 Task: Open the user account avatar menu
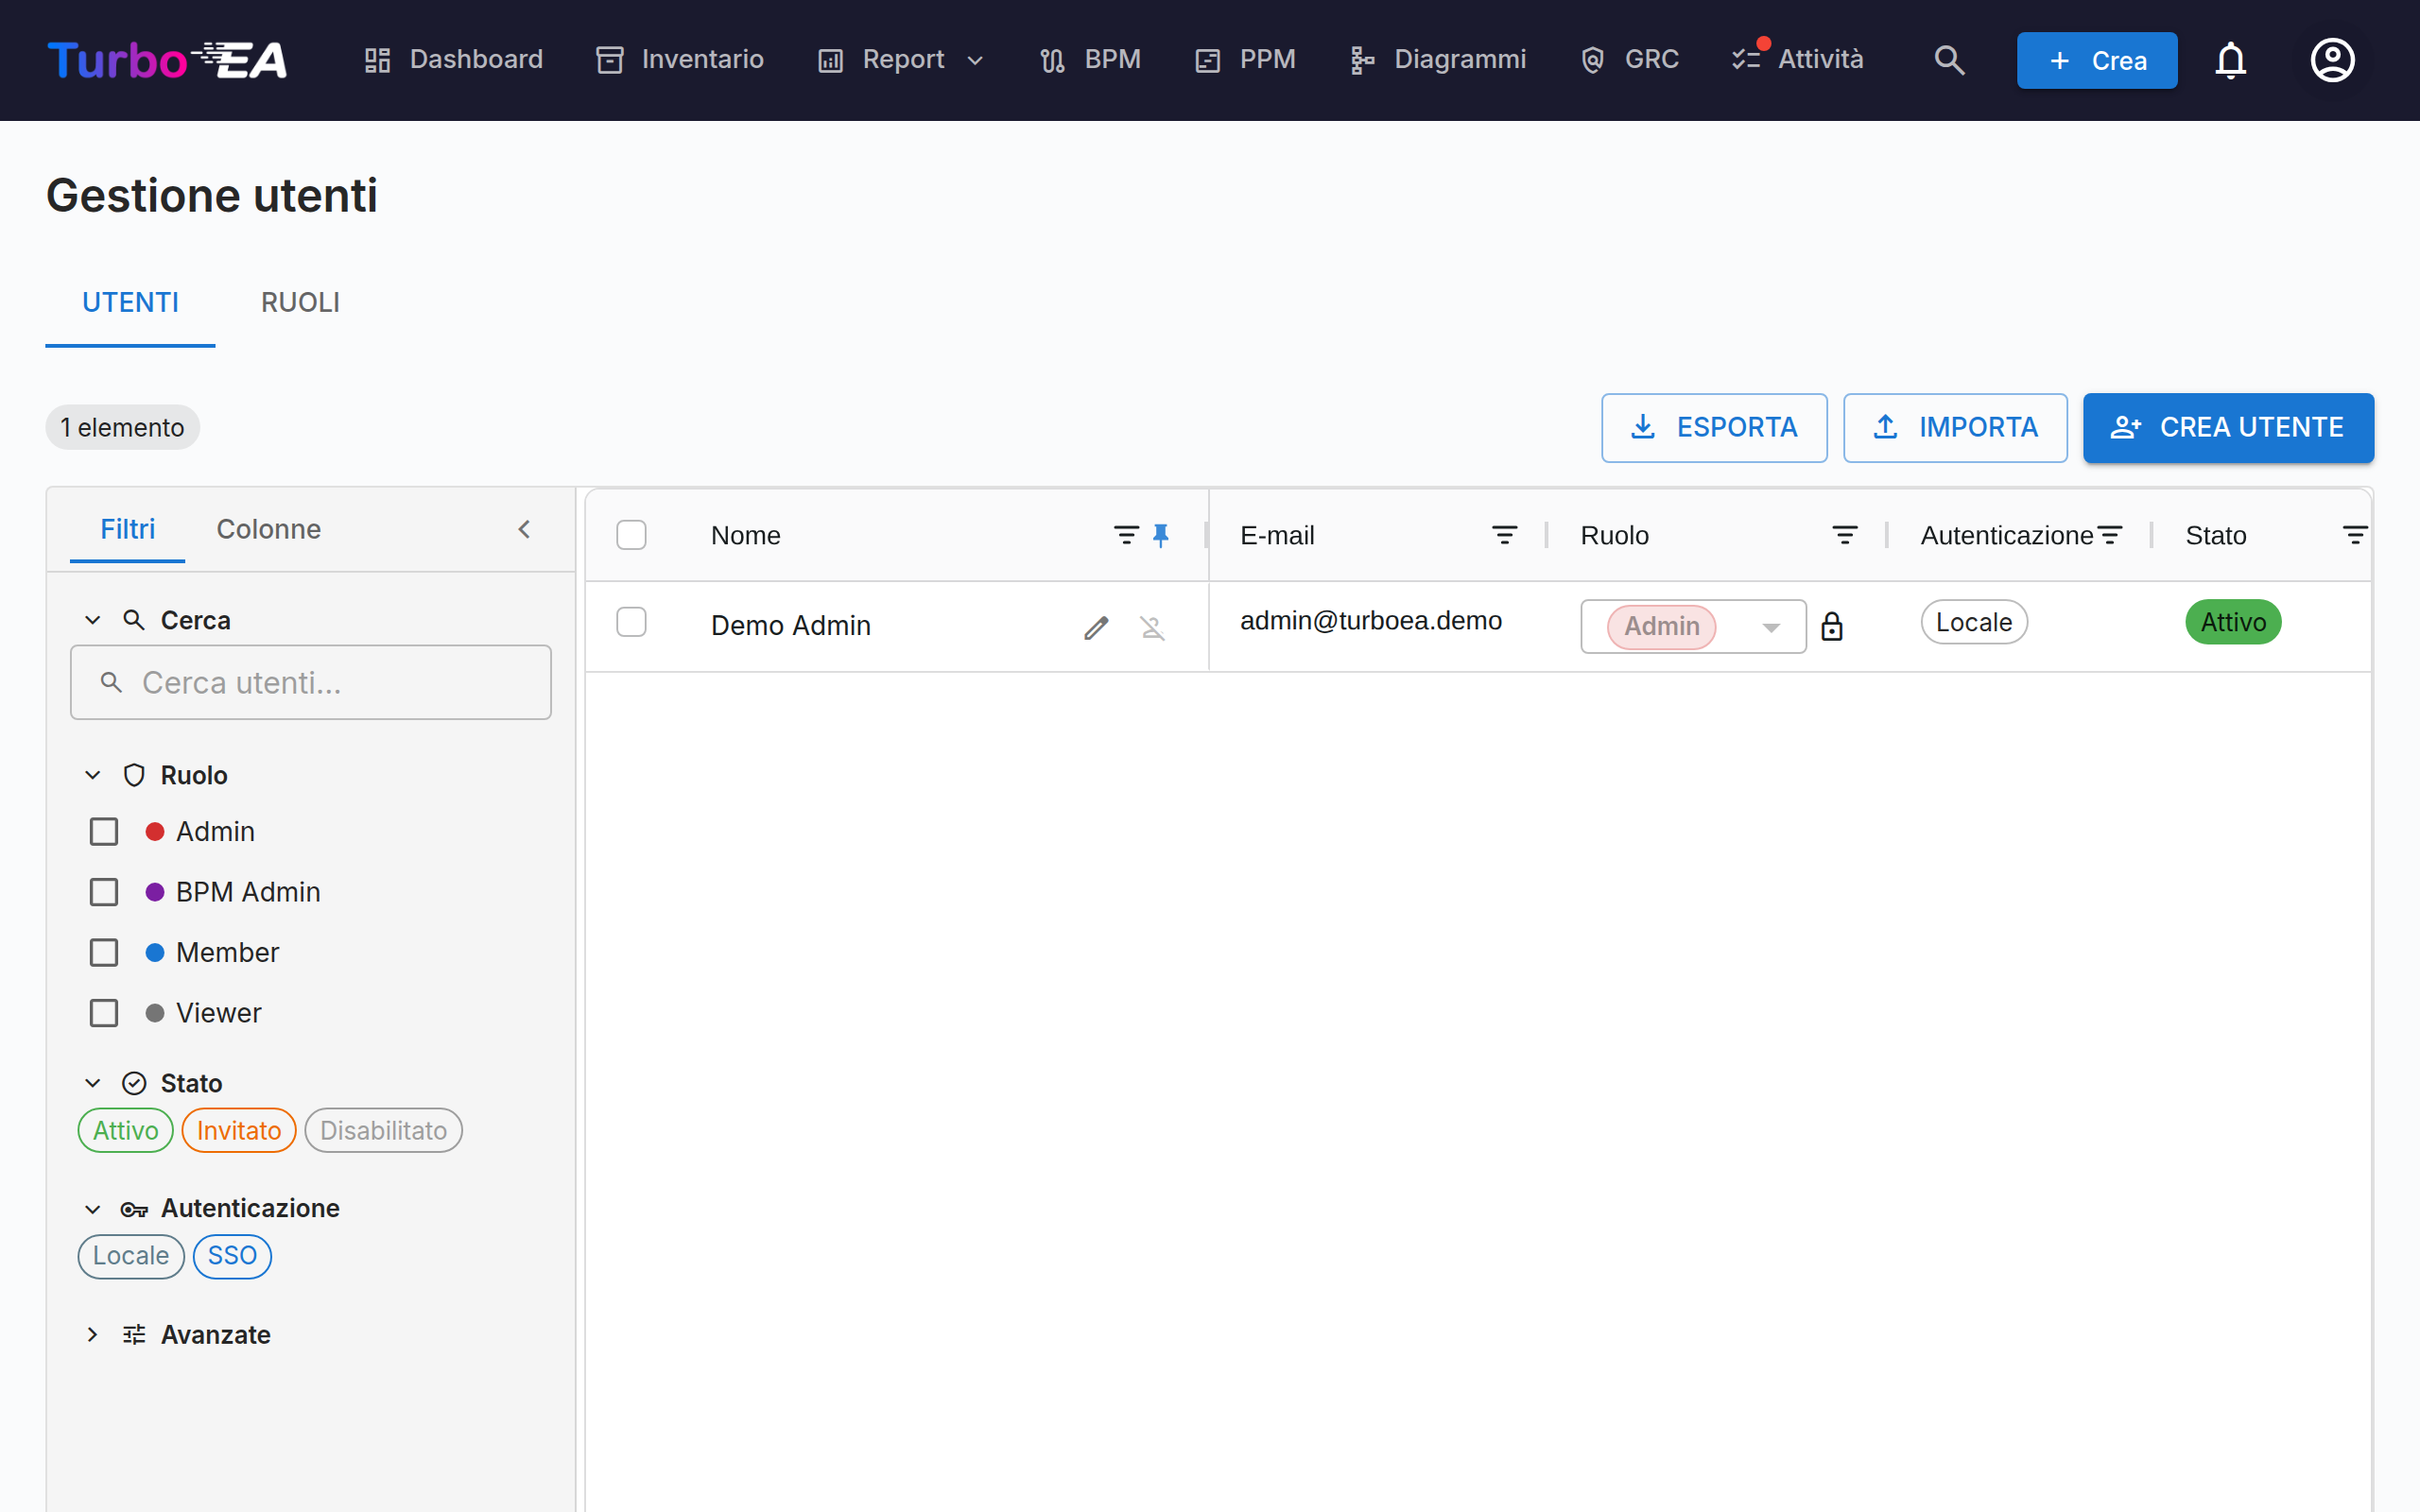(x=2332, y=60)
